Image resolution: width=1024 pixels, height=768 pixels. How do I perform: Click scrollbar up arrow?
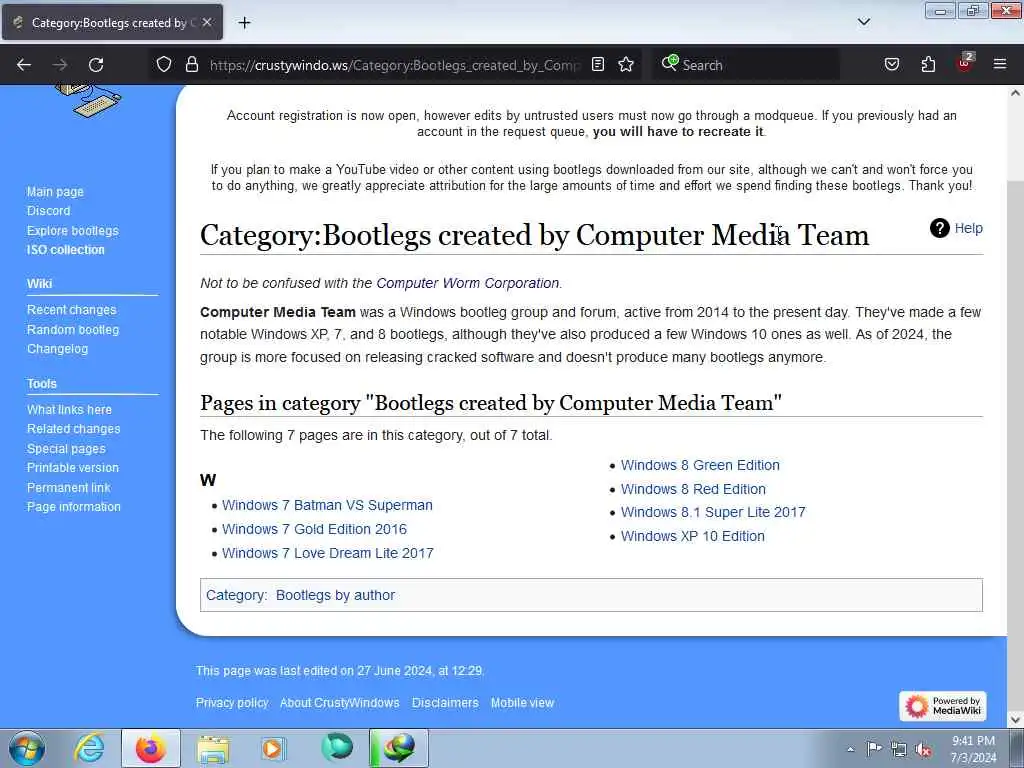(x=1015, y=93)
